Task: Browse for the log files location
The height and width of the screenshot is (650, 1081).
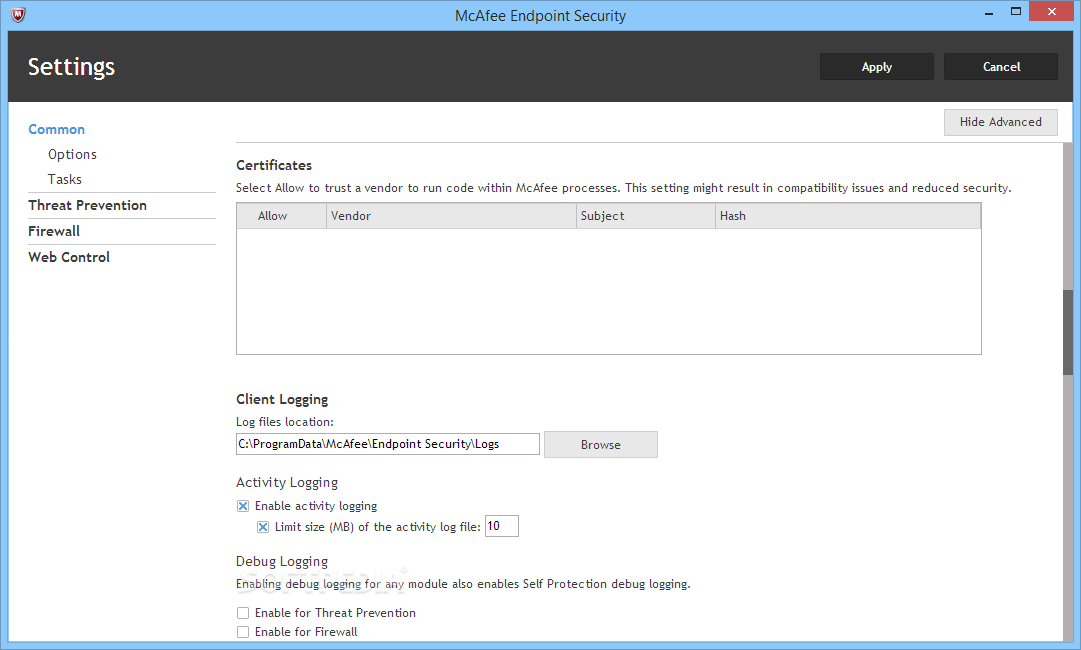Action: (600, 445)
